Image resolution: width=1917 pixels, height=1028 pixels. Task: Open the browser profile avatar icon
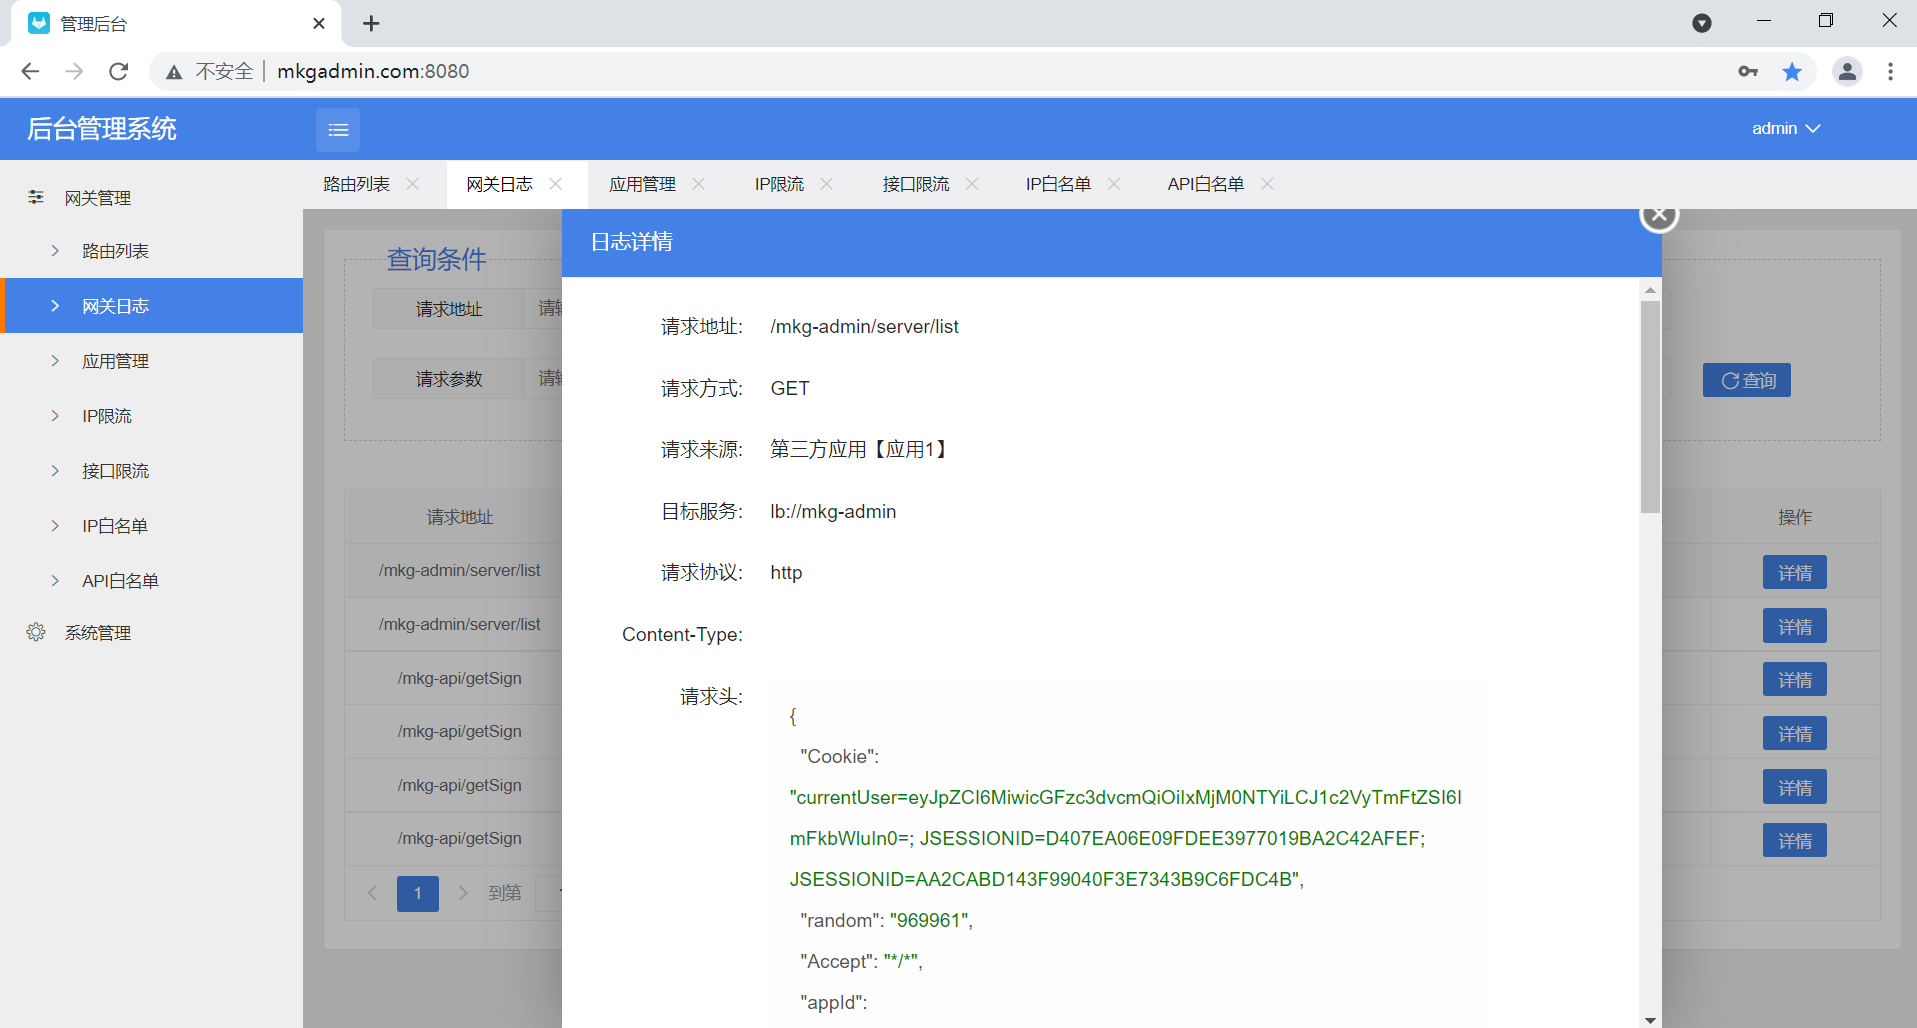[x=1847, y=71]
